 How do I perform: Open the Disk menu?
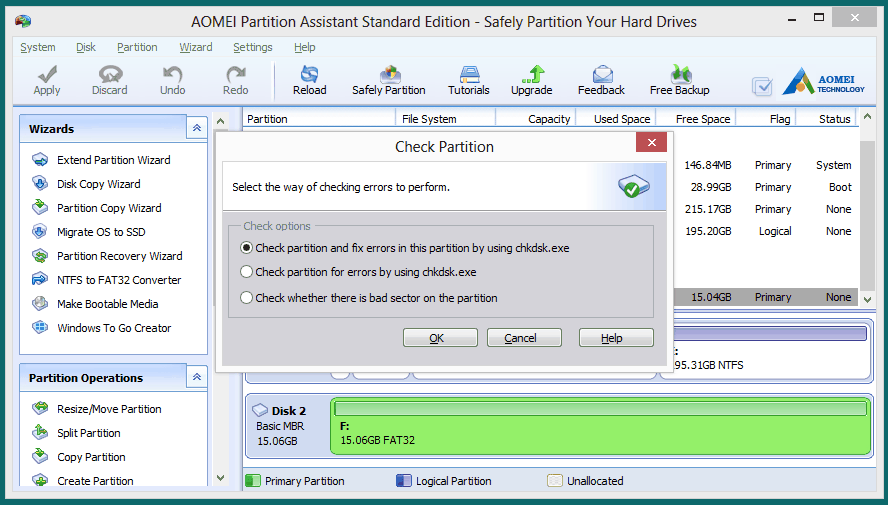pyautogui.click(x=86, y=47)
